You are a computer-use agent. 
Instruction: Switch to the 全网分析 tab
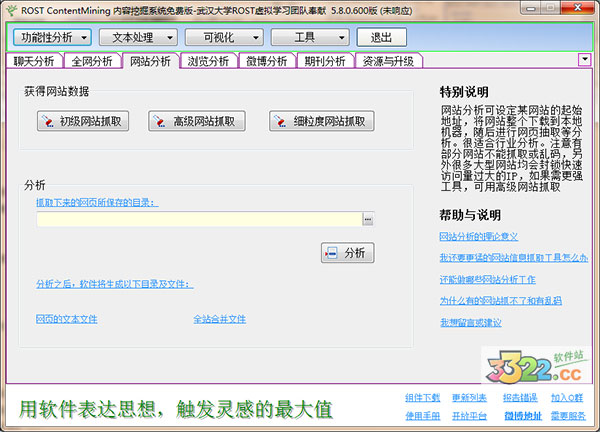pyautogui.click(x=92, y=61)
